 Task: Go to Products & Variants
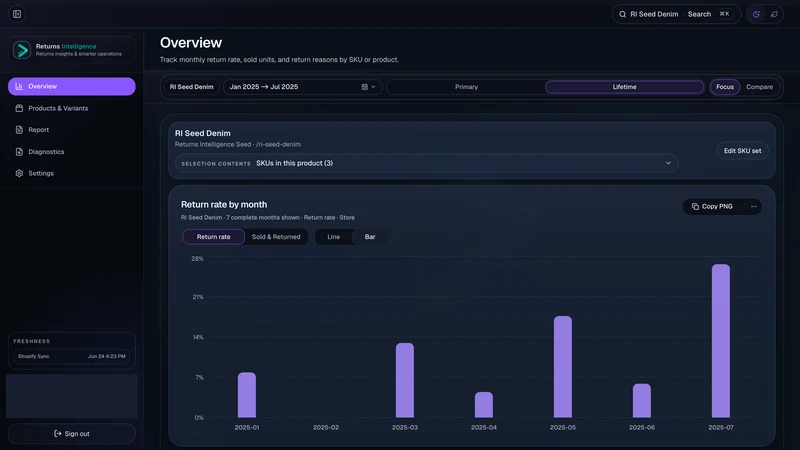[71, 108]
